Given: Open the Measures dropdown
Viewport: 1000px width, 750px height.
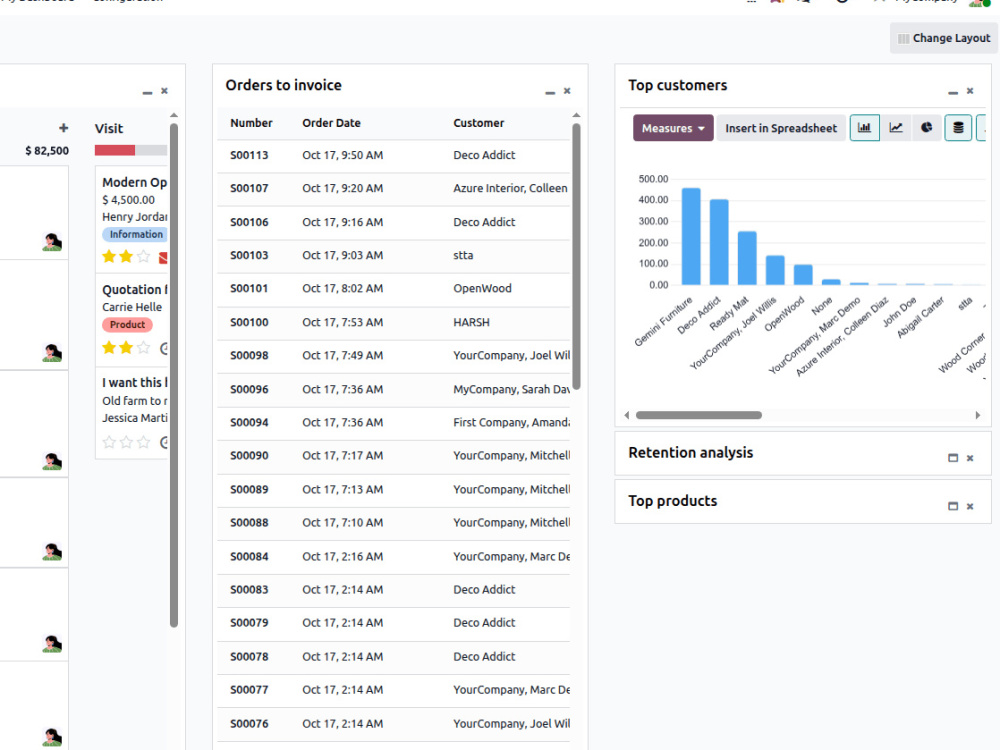Looking at the screenshot, I should tap(673, 128).
